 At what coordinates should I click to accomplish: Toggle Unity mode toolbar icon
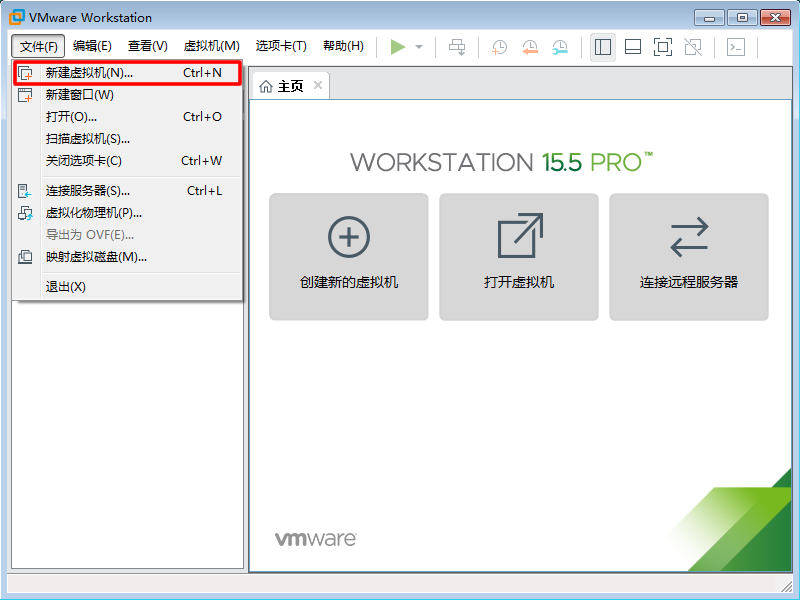click(x=692, y=47)
